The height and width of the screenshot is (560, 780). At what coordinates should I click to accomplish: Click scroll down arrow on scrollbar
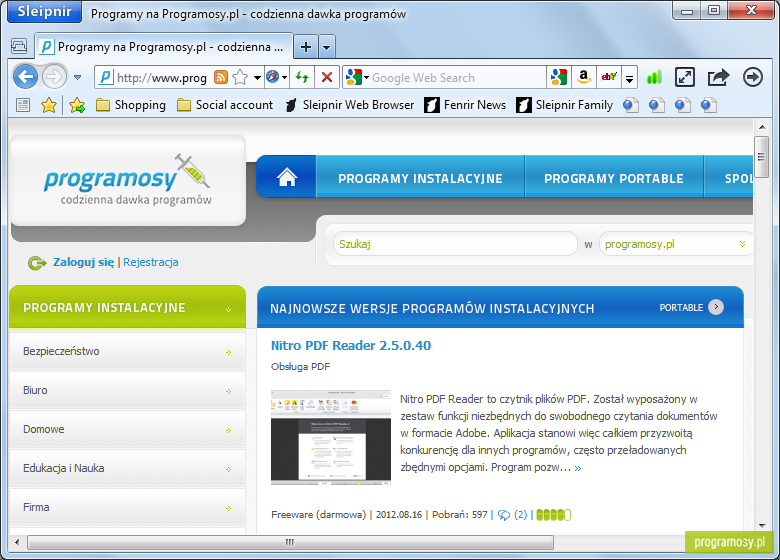pyautogui.click(x=762, y=526)
